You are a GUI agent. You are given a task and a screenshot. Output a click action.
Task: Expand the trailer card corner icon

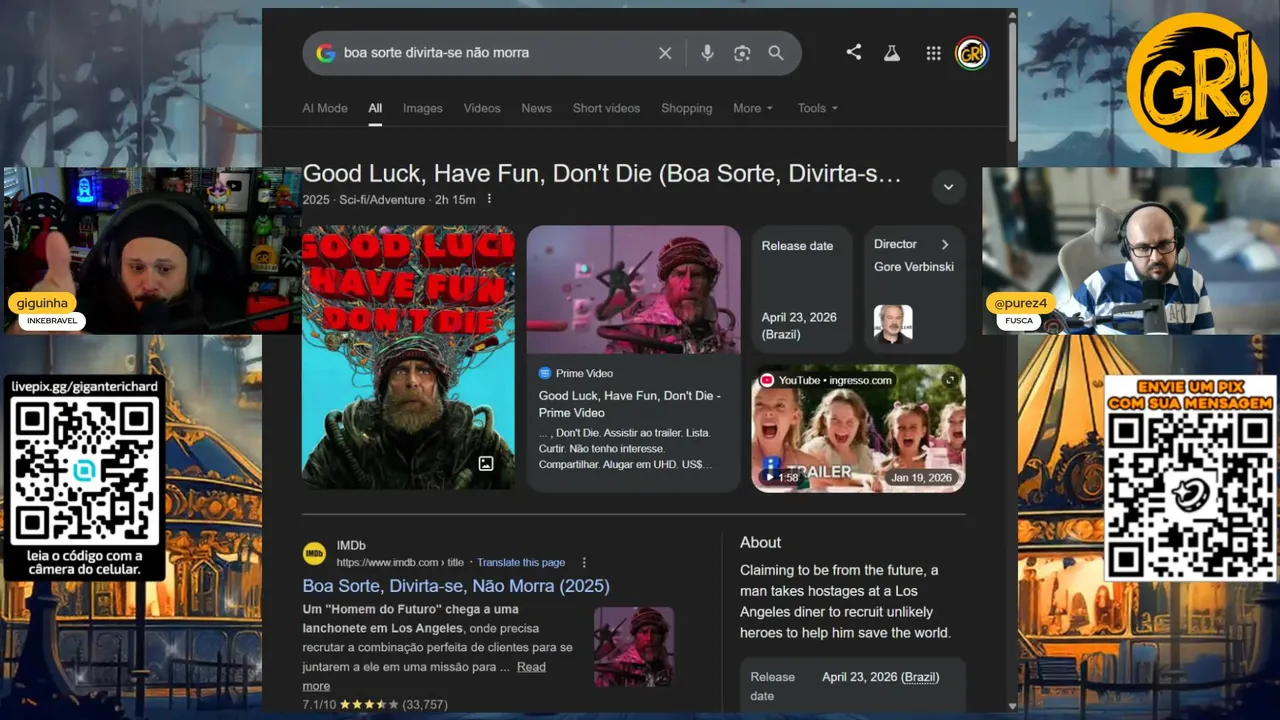[x=950, y=380]
